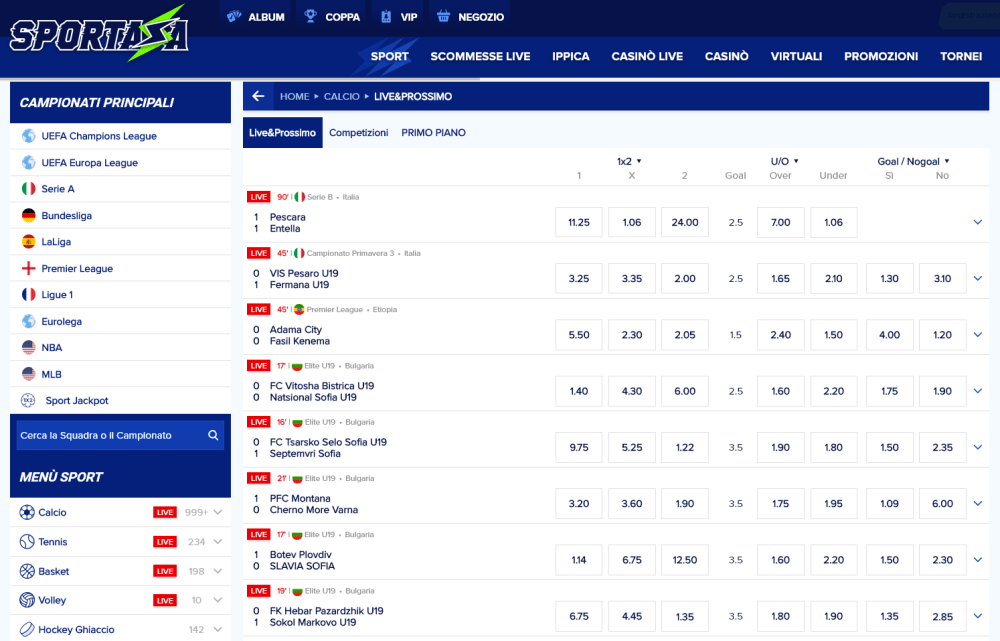Click the UEFA Champions League globe icon
Screen dimensions: 1000x641
[29, 136]
